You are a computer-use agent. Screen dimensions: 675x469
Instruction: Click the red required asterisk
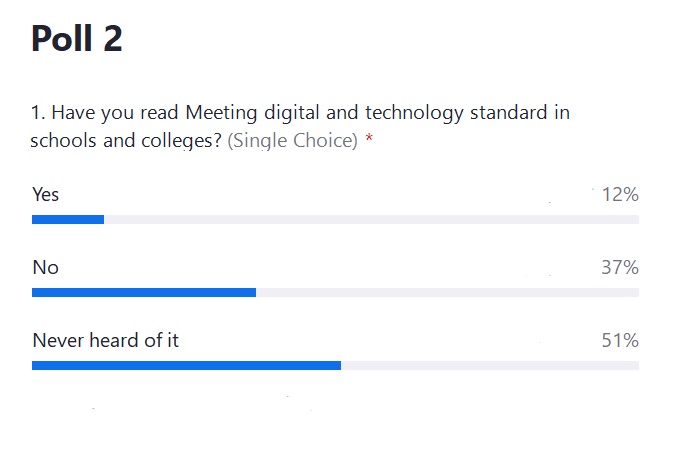pos(369,138)
